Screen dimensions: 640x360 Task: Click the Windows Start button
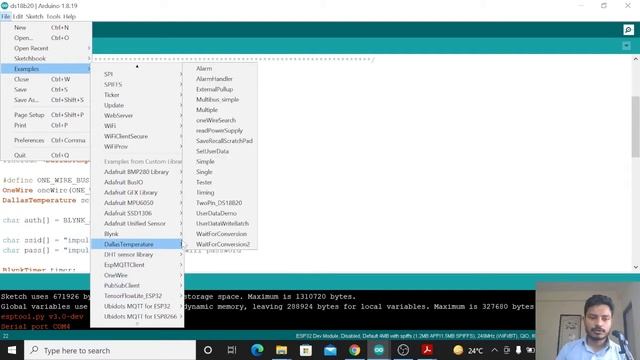[12, 350]
